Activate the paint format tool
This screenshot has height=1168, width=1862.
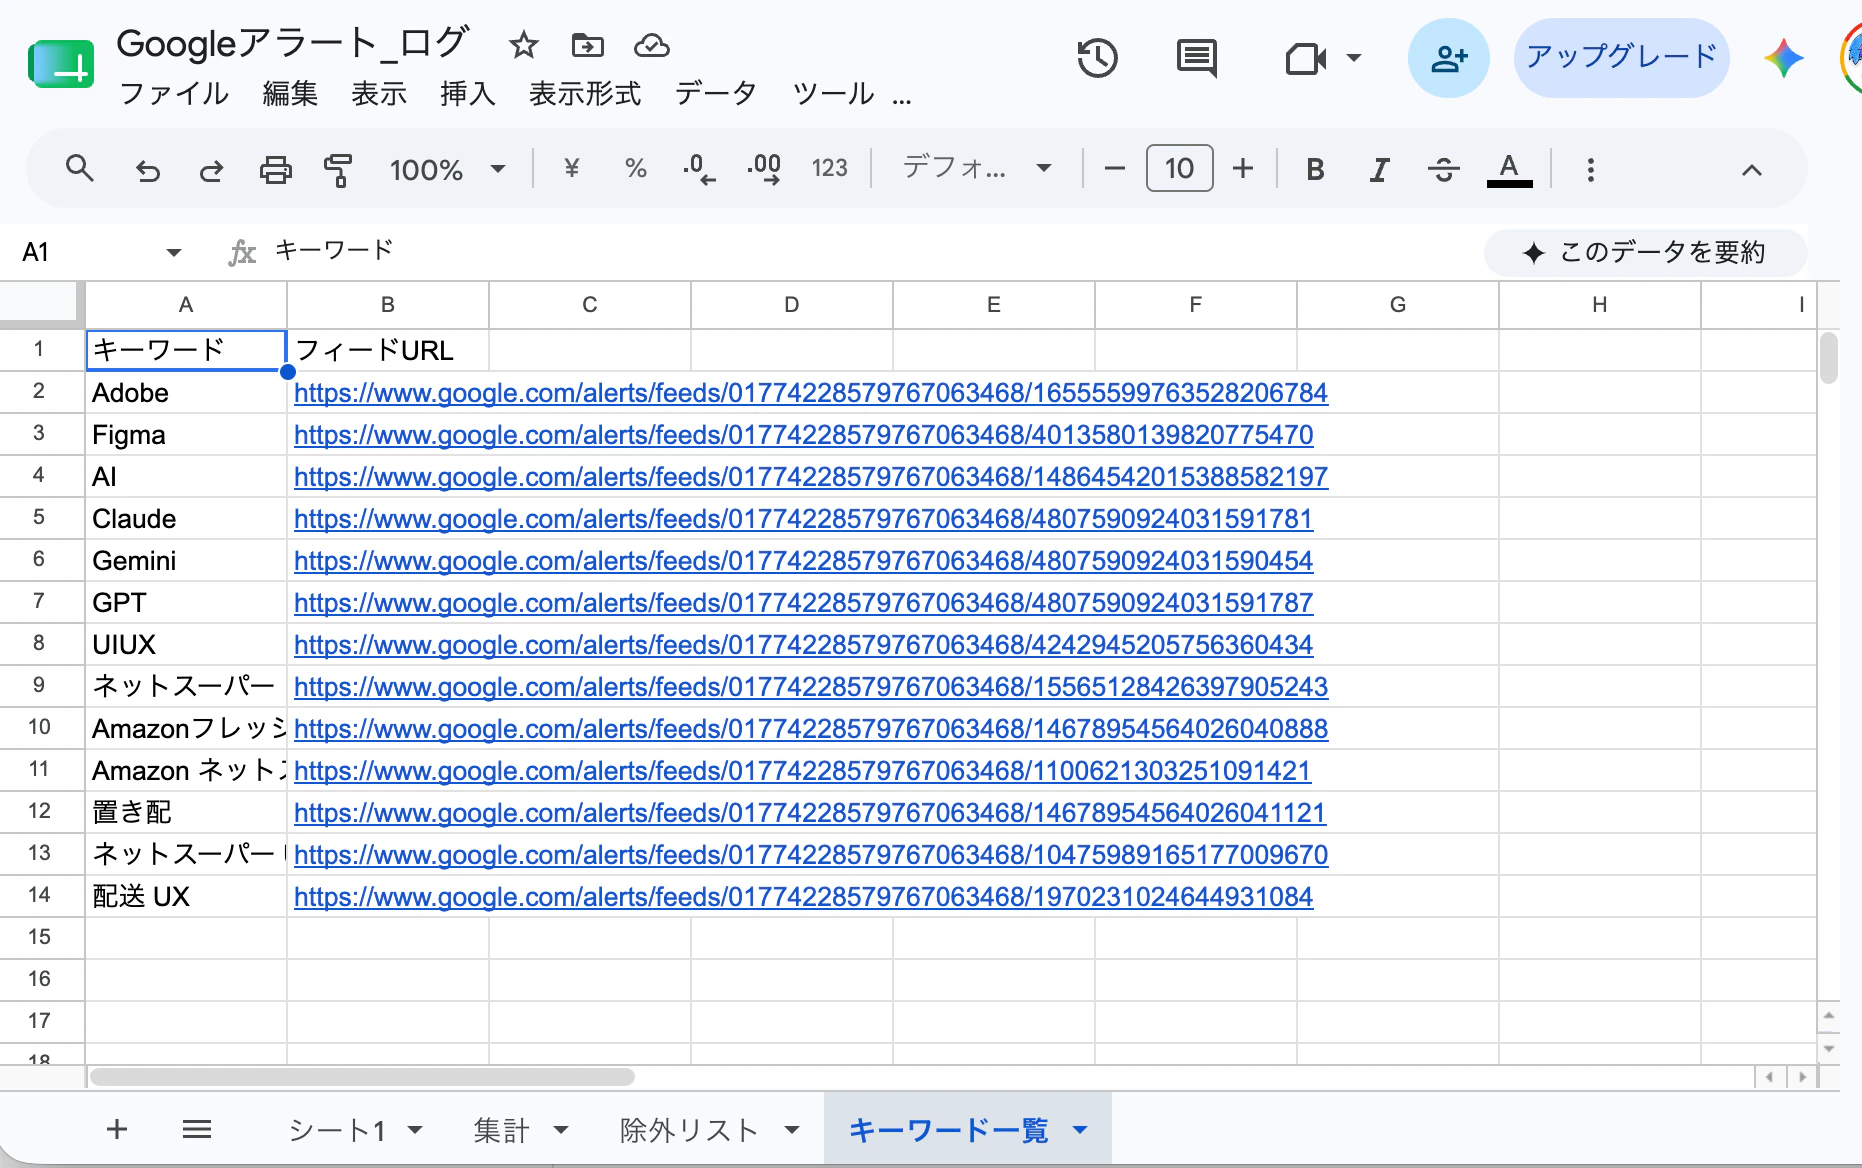pyautogui.click(x=338, y=170)
